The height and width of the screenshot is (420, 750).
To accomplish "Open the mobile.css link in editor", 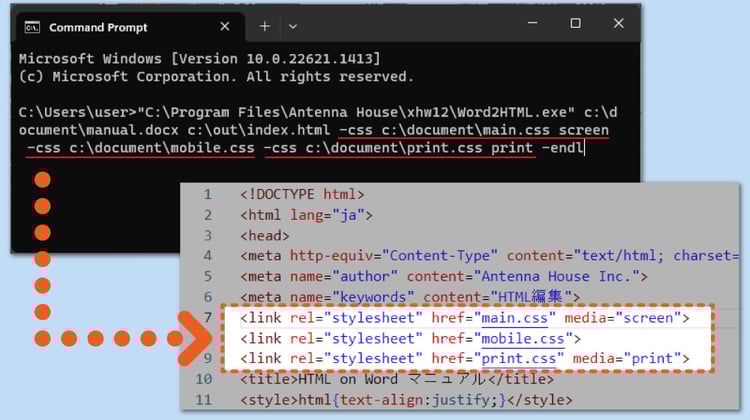I will (x=522, y=338).
